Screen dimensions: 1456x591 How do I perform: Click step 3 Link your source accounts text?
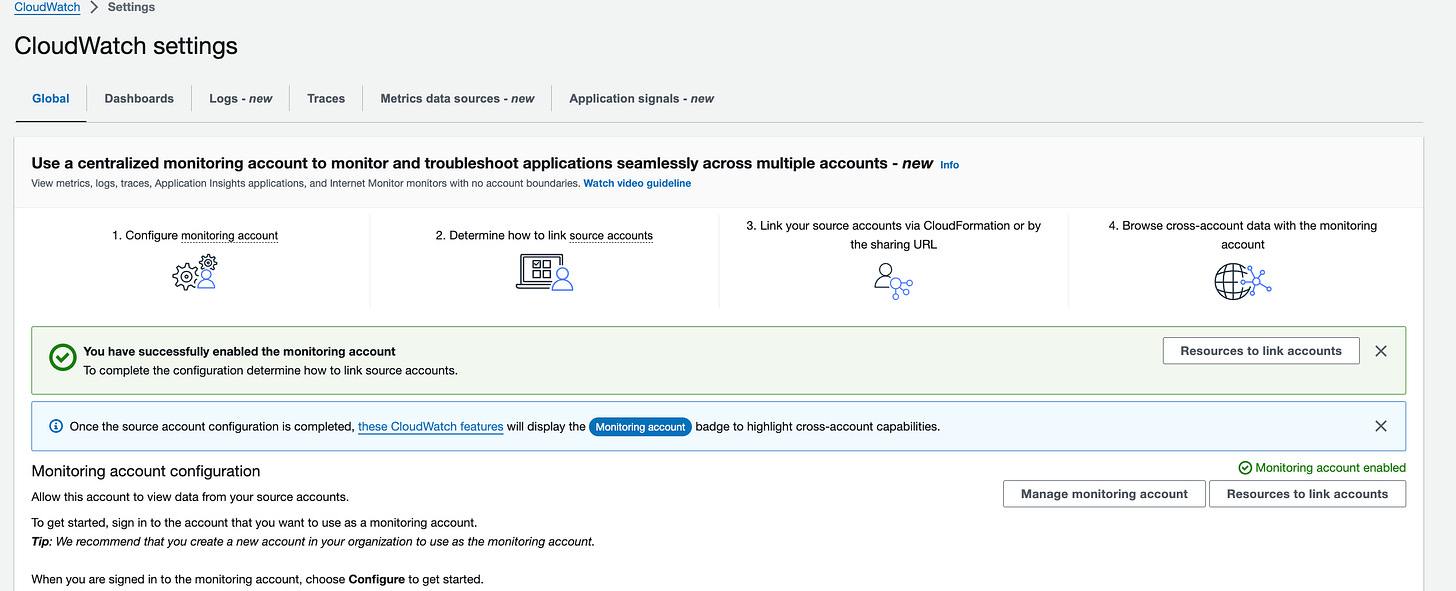[893, 235]
